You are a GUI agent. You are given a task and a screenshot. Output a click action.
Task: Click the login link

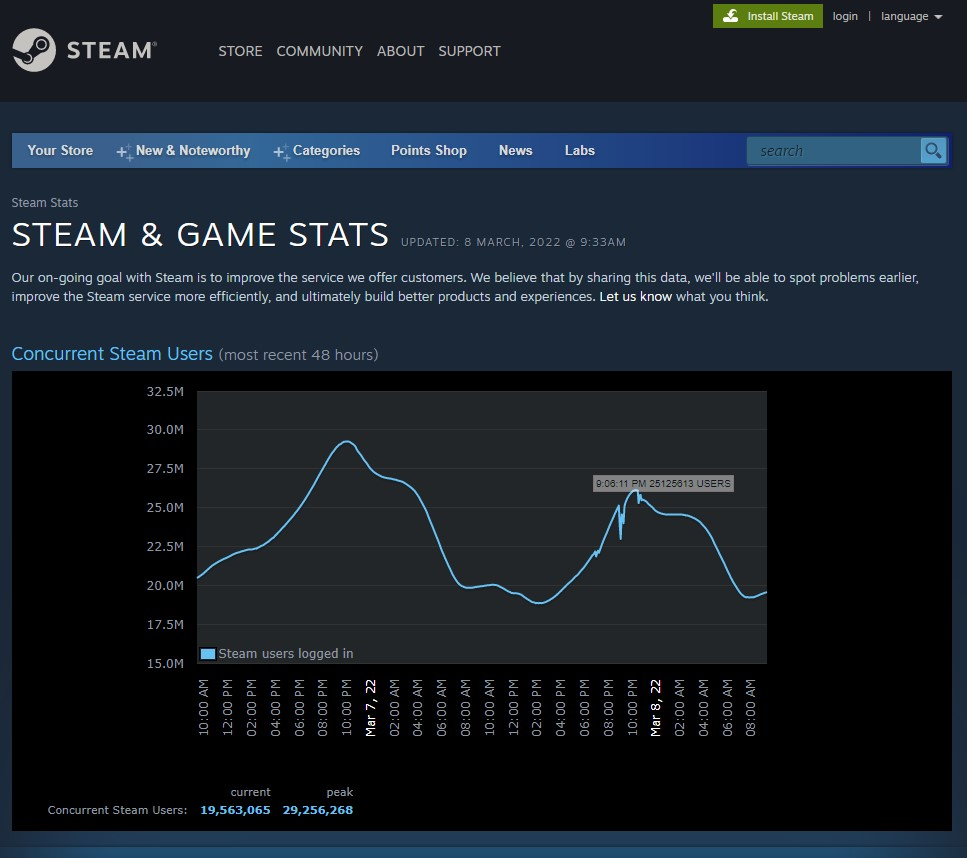(845, 16)
